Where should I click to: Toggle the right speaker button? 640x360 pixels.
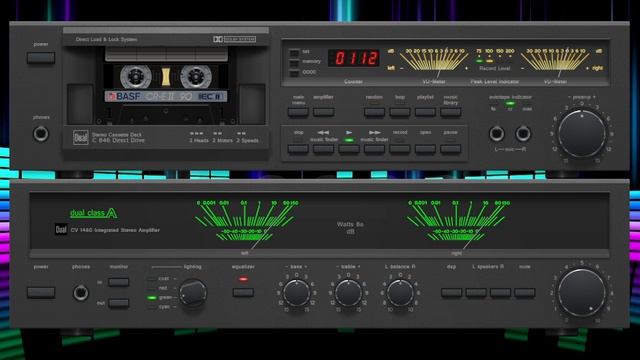[500, 293]
